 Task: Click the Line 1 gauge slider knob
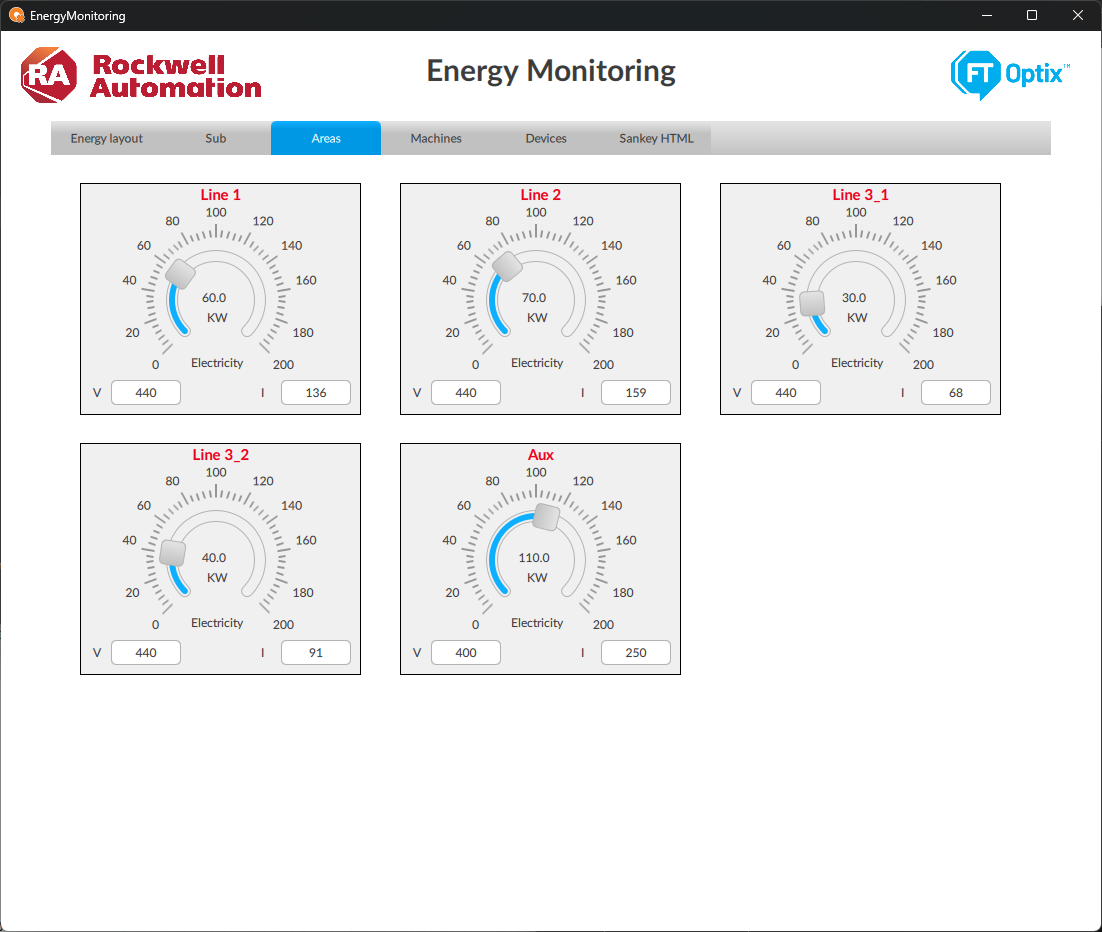coord(181,272)
